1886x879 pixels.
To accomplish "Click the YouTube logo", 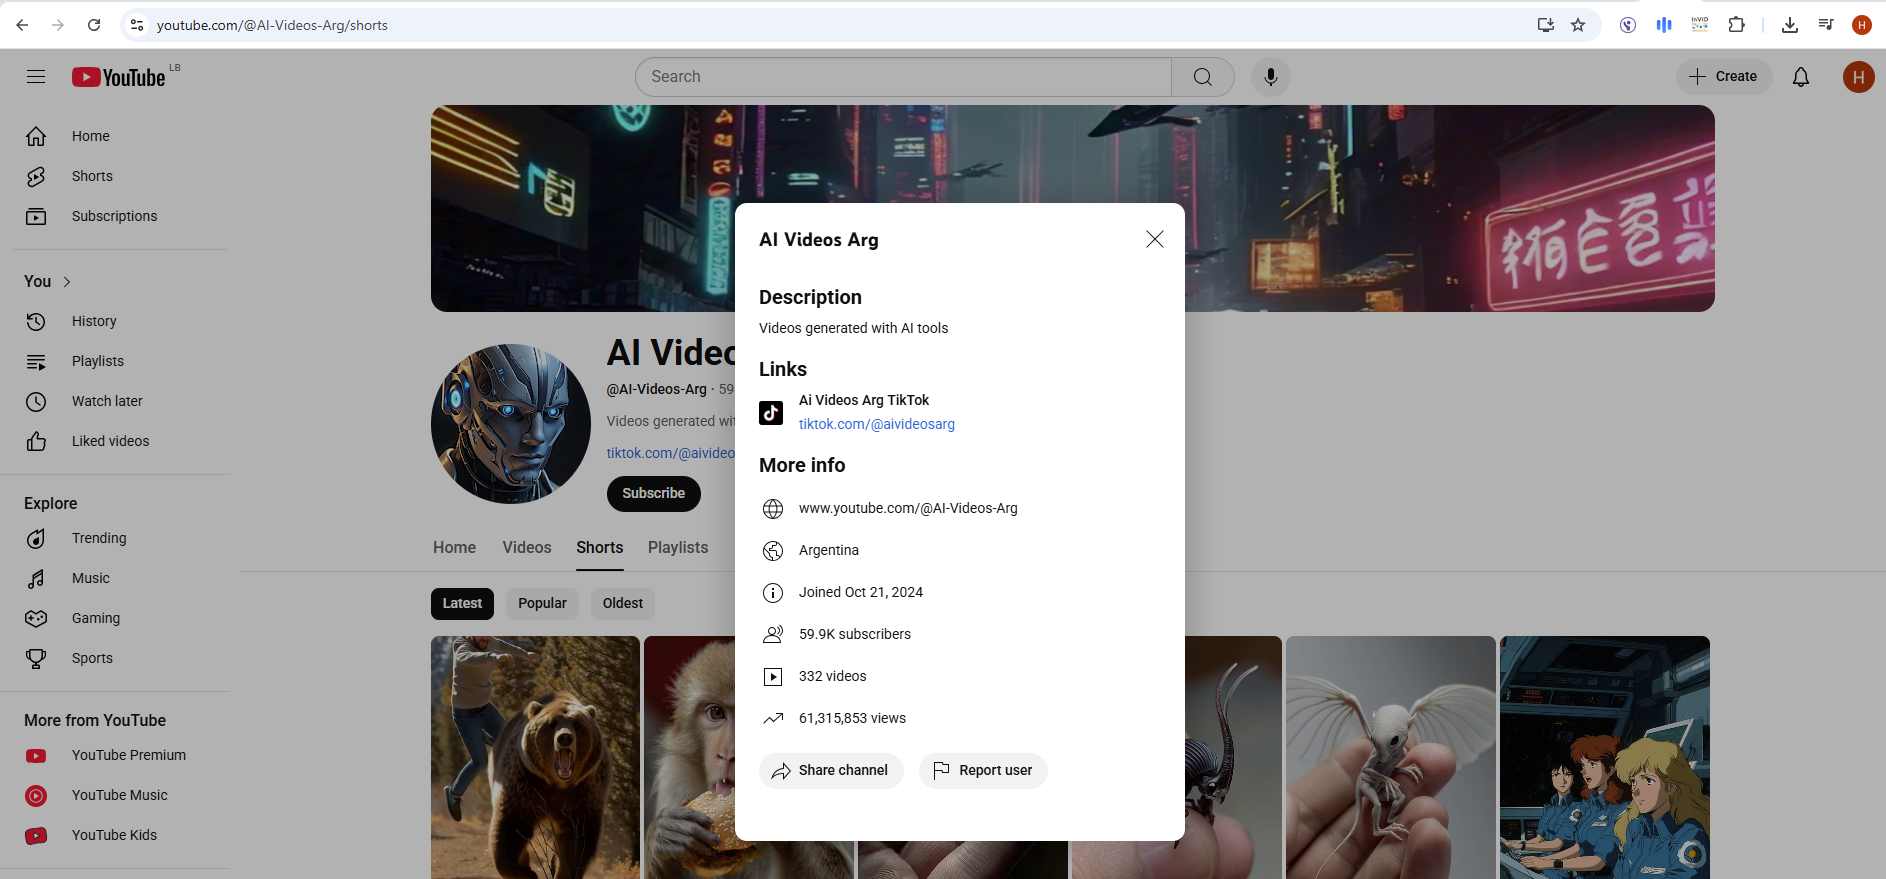I will coord(118,77).
